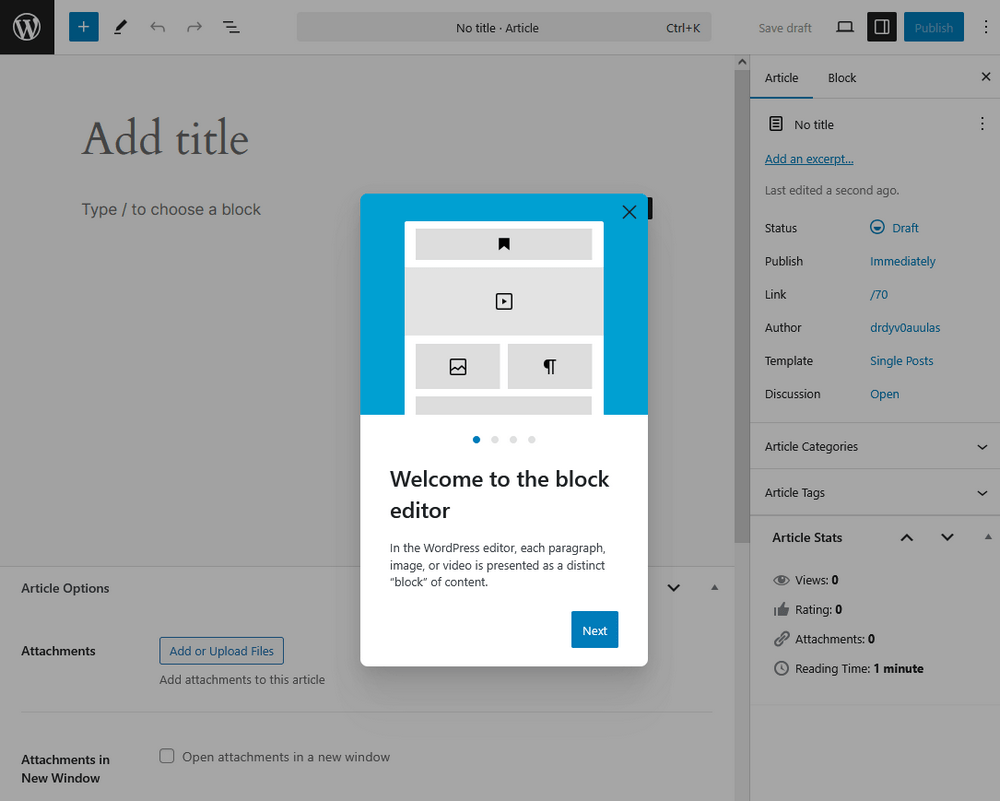Screen dimensions: 1000x801
Task: Click the WordPress logo icon
Action: [x=27, y=27]
